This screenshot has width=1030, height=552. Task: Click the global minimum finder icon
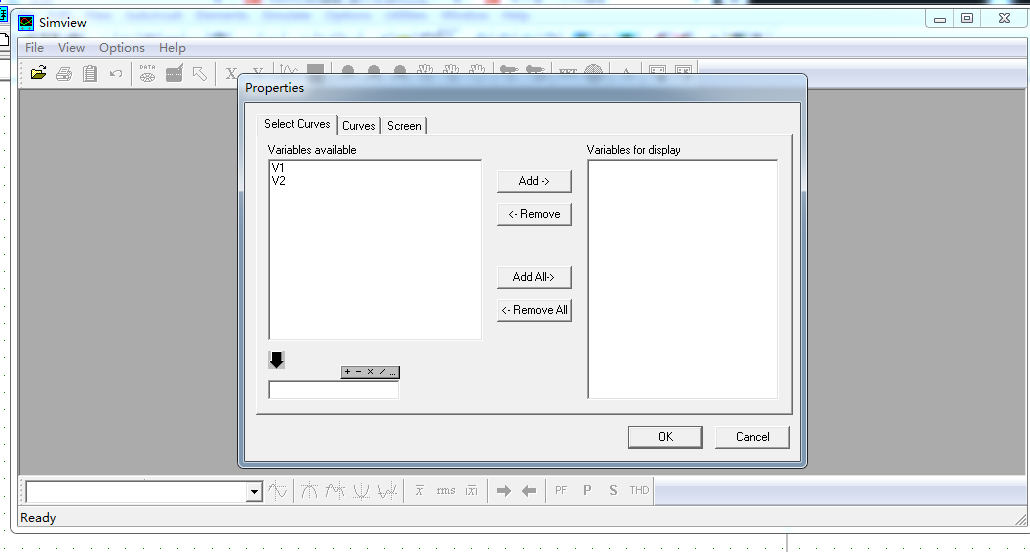[361, 490]
